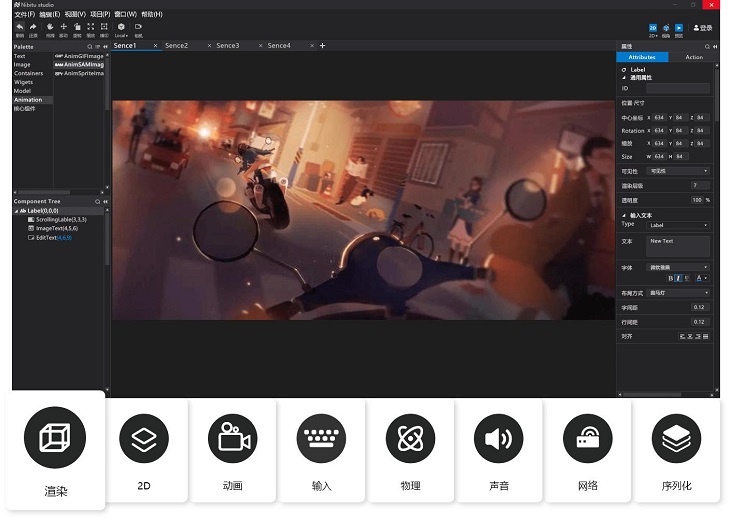This screenshot has height=520, width=730.
Task: Click the undo arrow in the toolbar
Action: [x=19, y=27]
